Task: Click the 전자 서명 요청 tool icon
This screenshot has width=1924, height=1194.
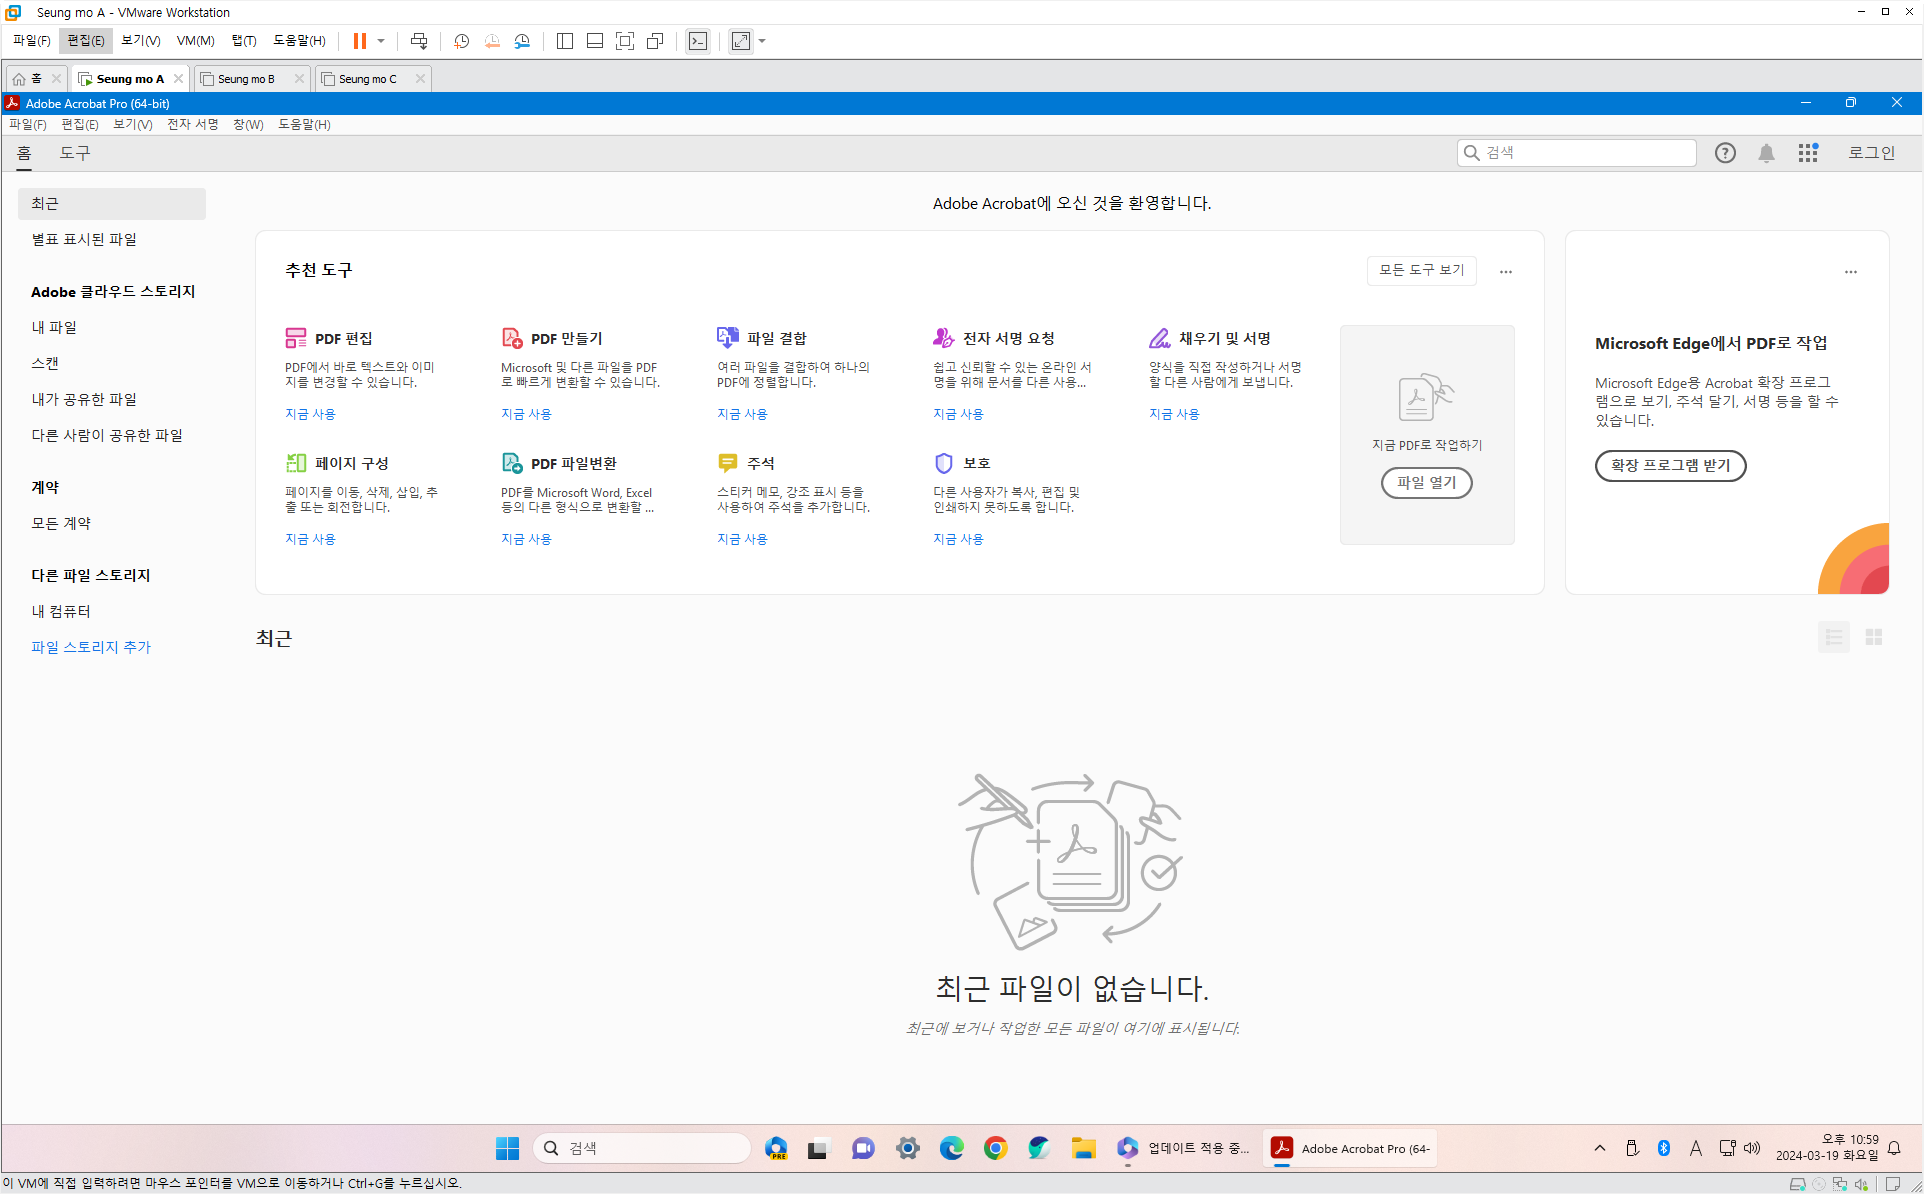Action: click(x=943, y=338)
